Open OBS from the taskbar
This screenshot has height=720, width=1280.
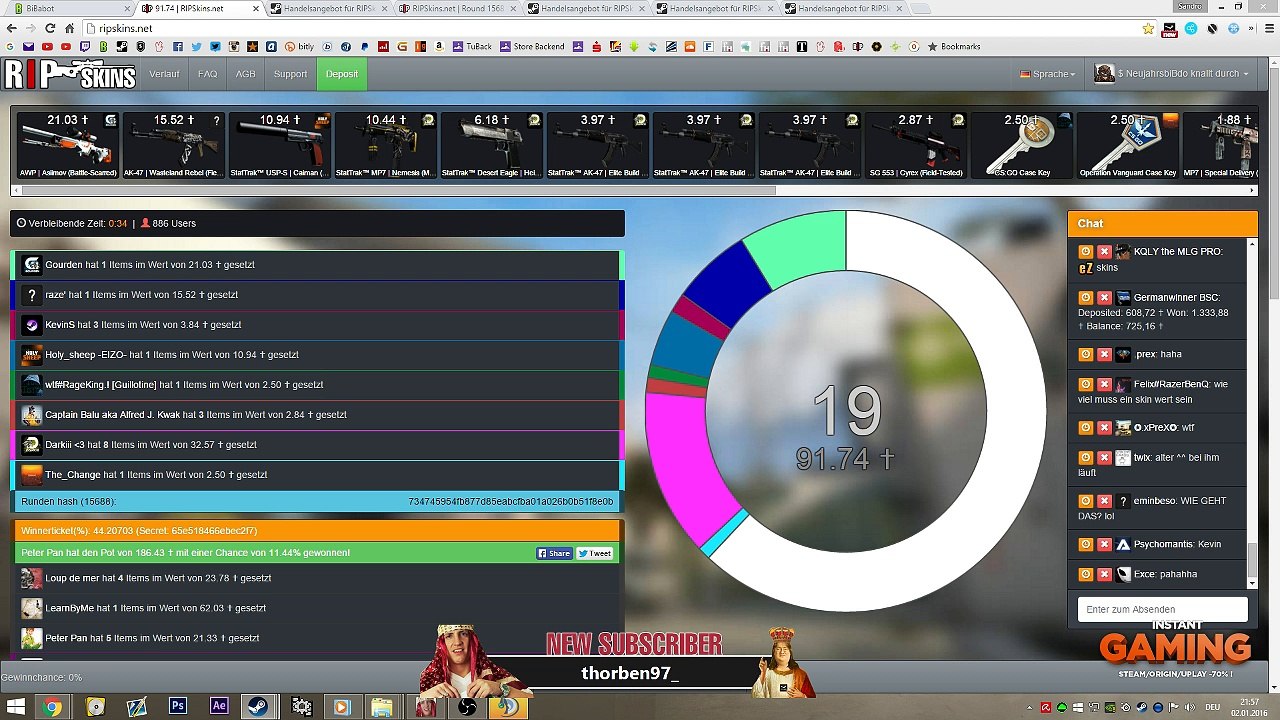tap(466, 706)
